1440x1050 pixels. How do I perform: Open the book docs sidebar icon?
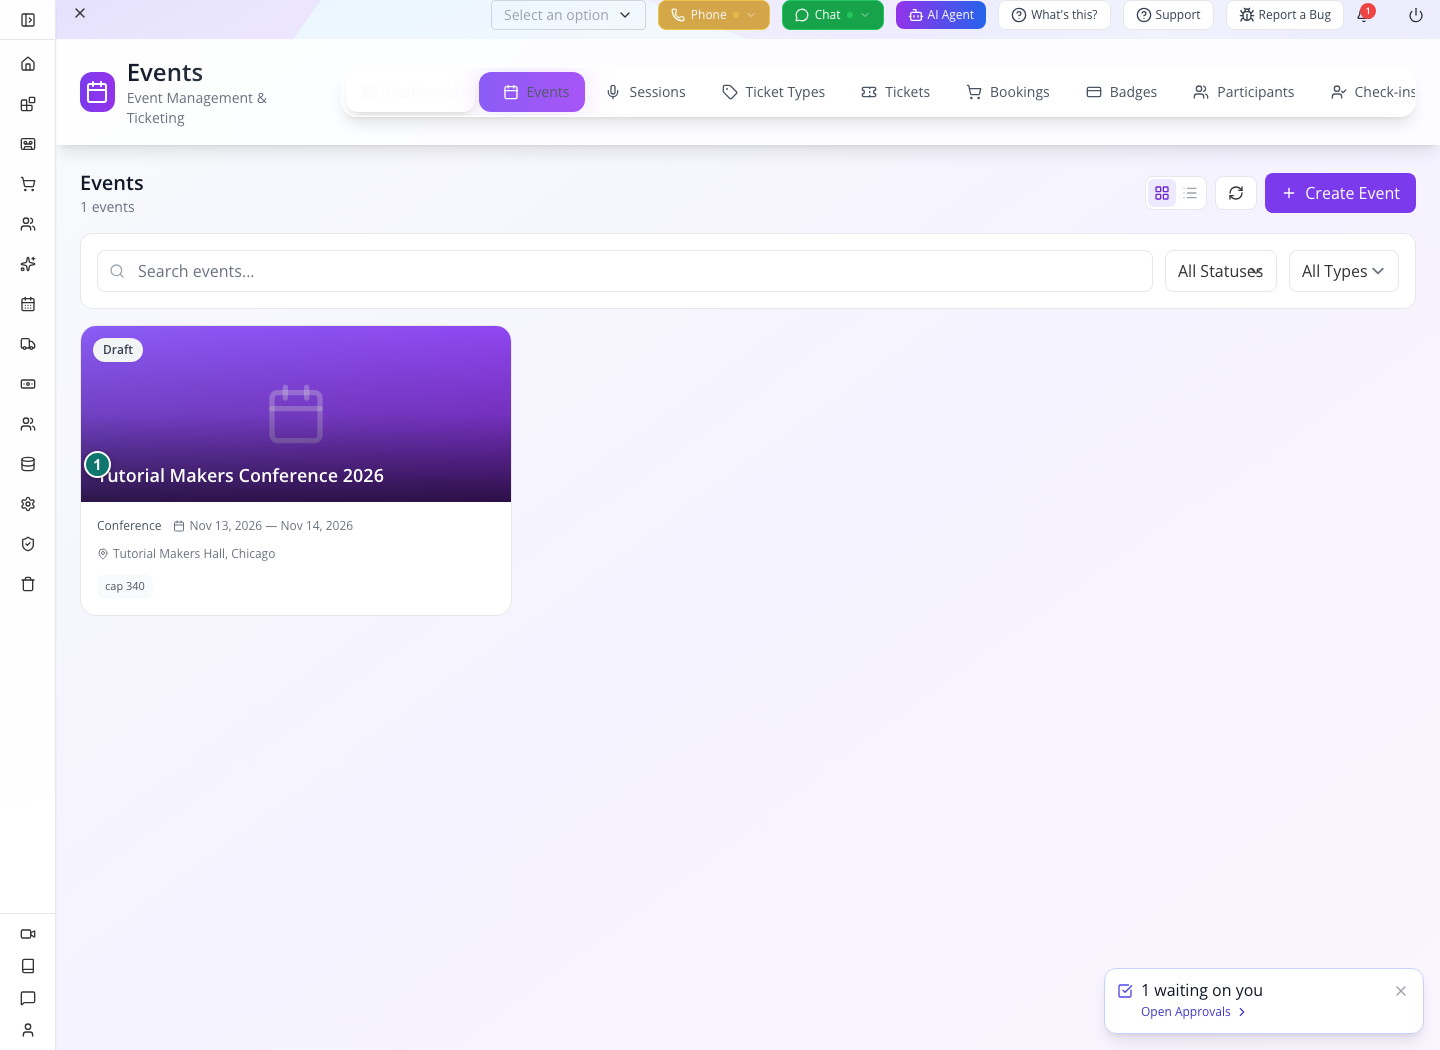tap(28, 966)
